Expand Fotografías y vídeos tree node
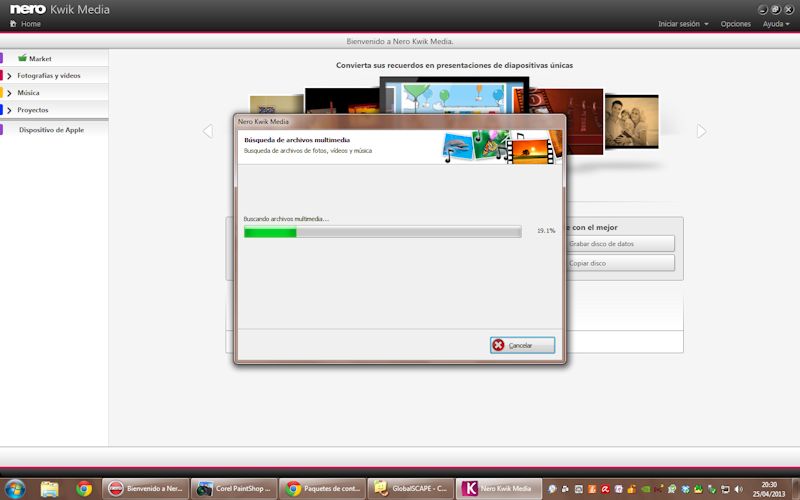 click(9, 76)
